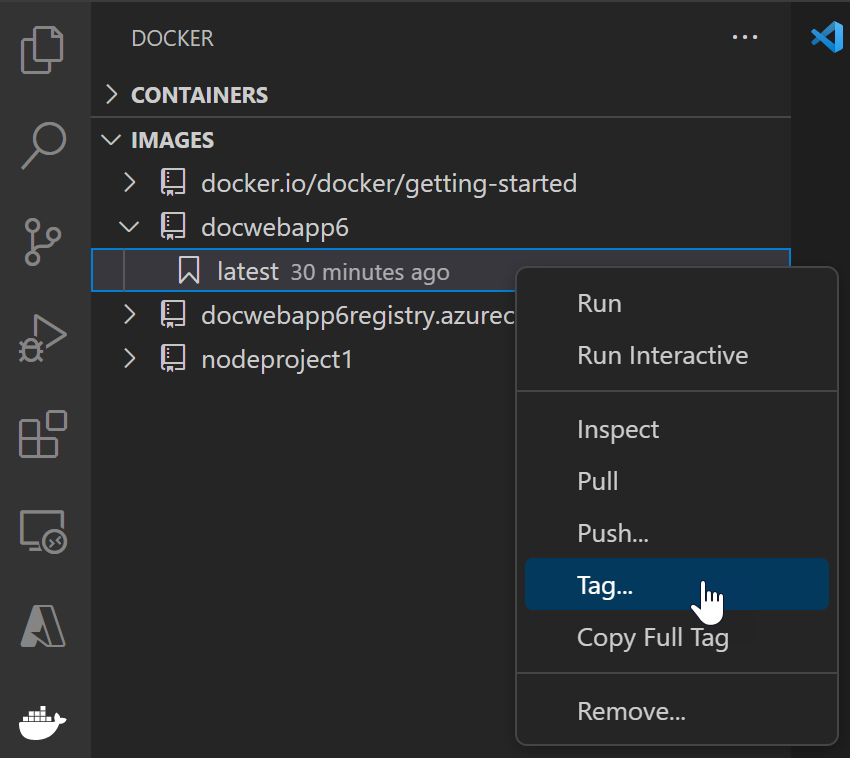Select the nodeproject1 image name

click(x=276, y=360)
